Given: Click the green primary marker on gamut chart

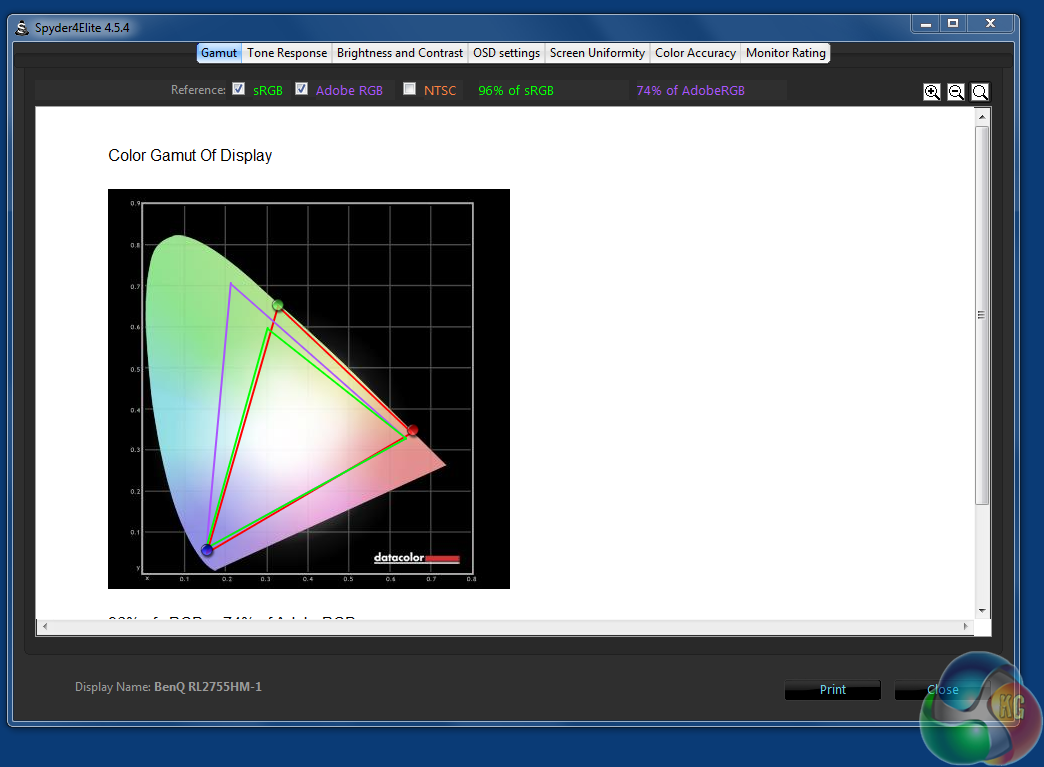Looking at the screenshot, I should (x=278, y=305).
